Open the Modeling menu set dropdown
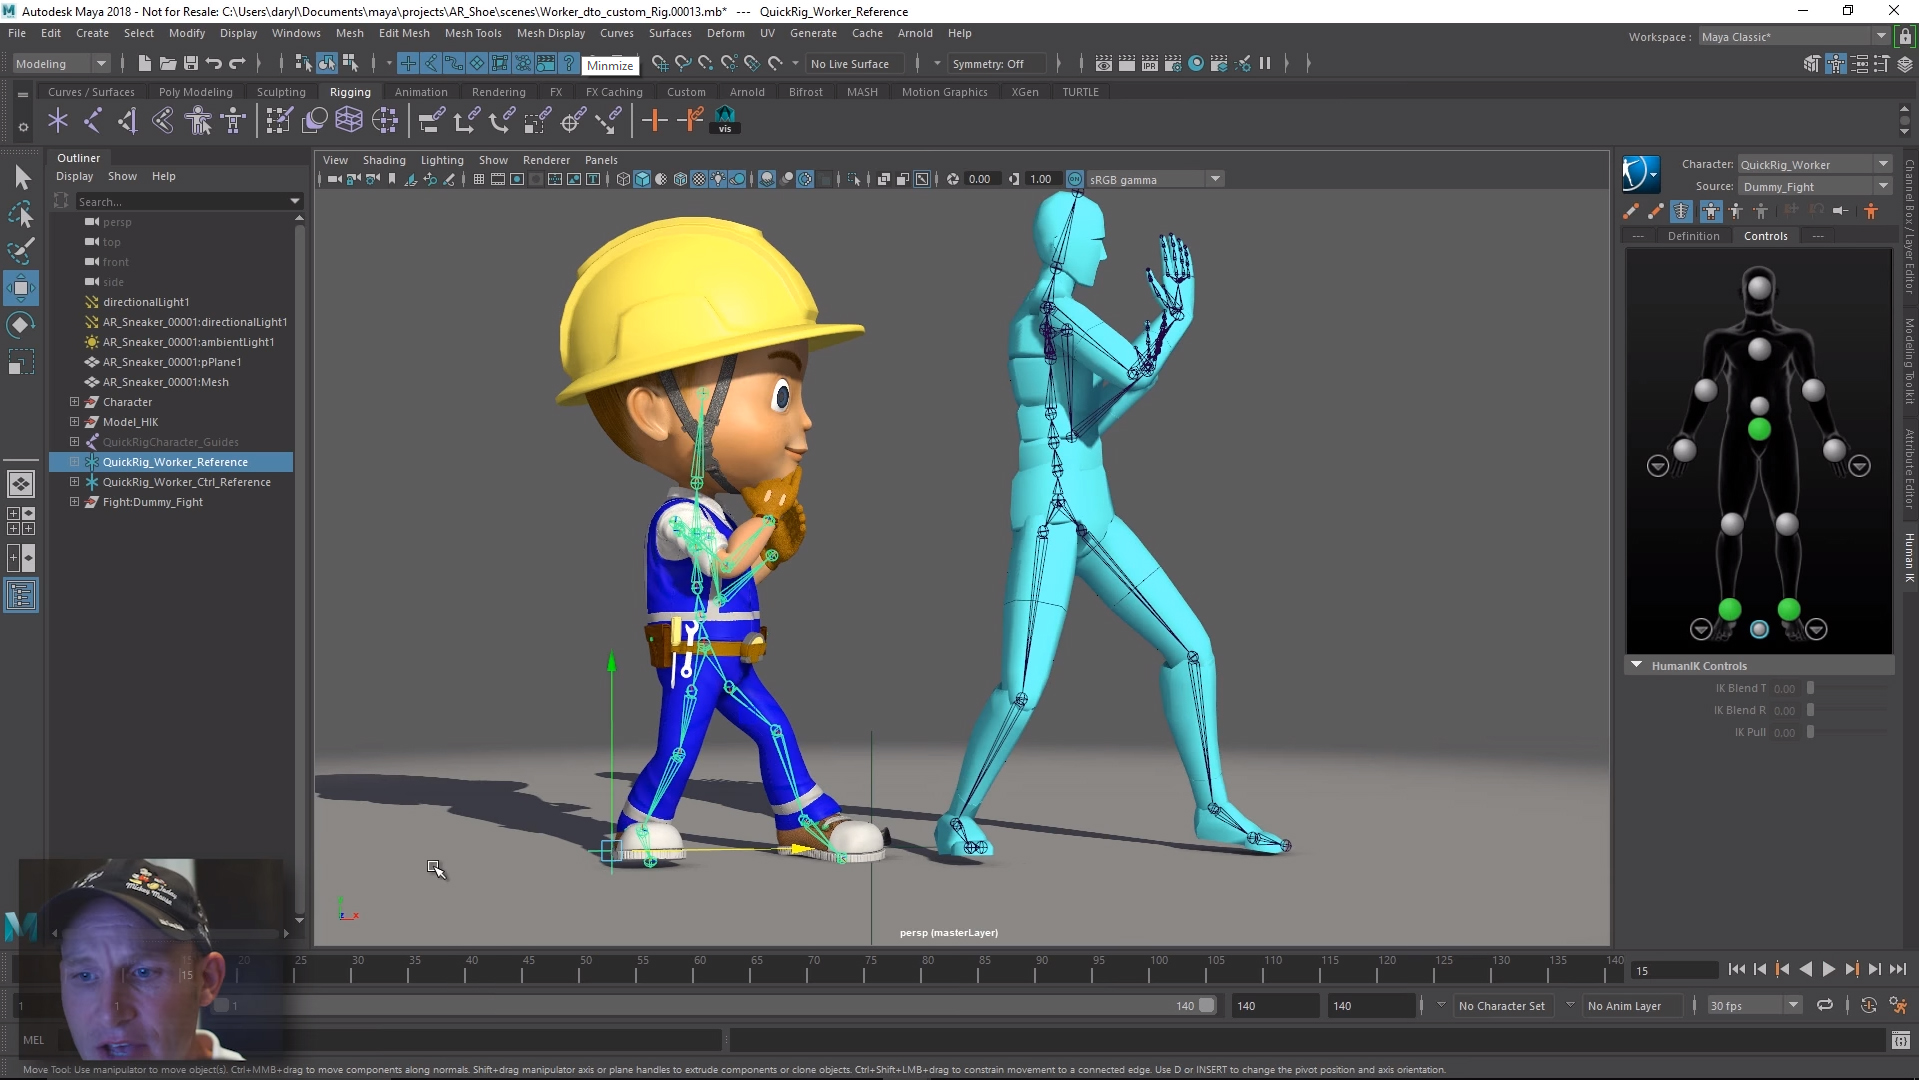 (x=60, y=64)
